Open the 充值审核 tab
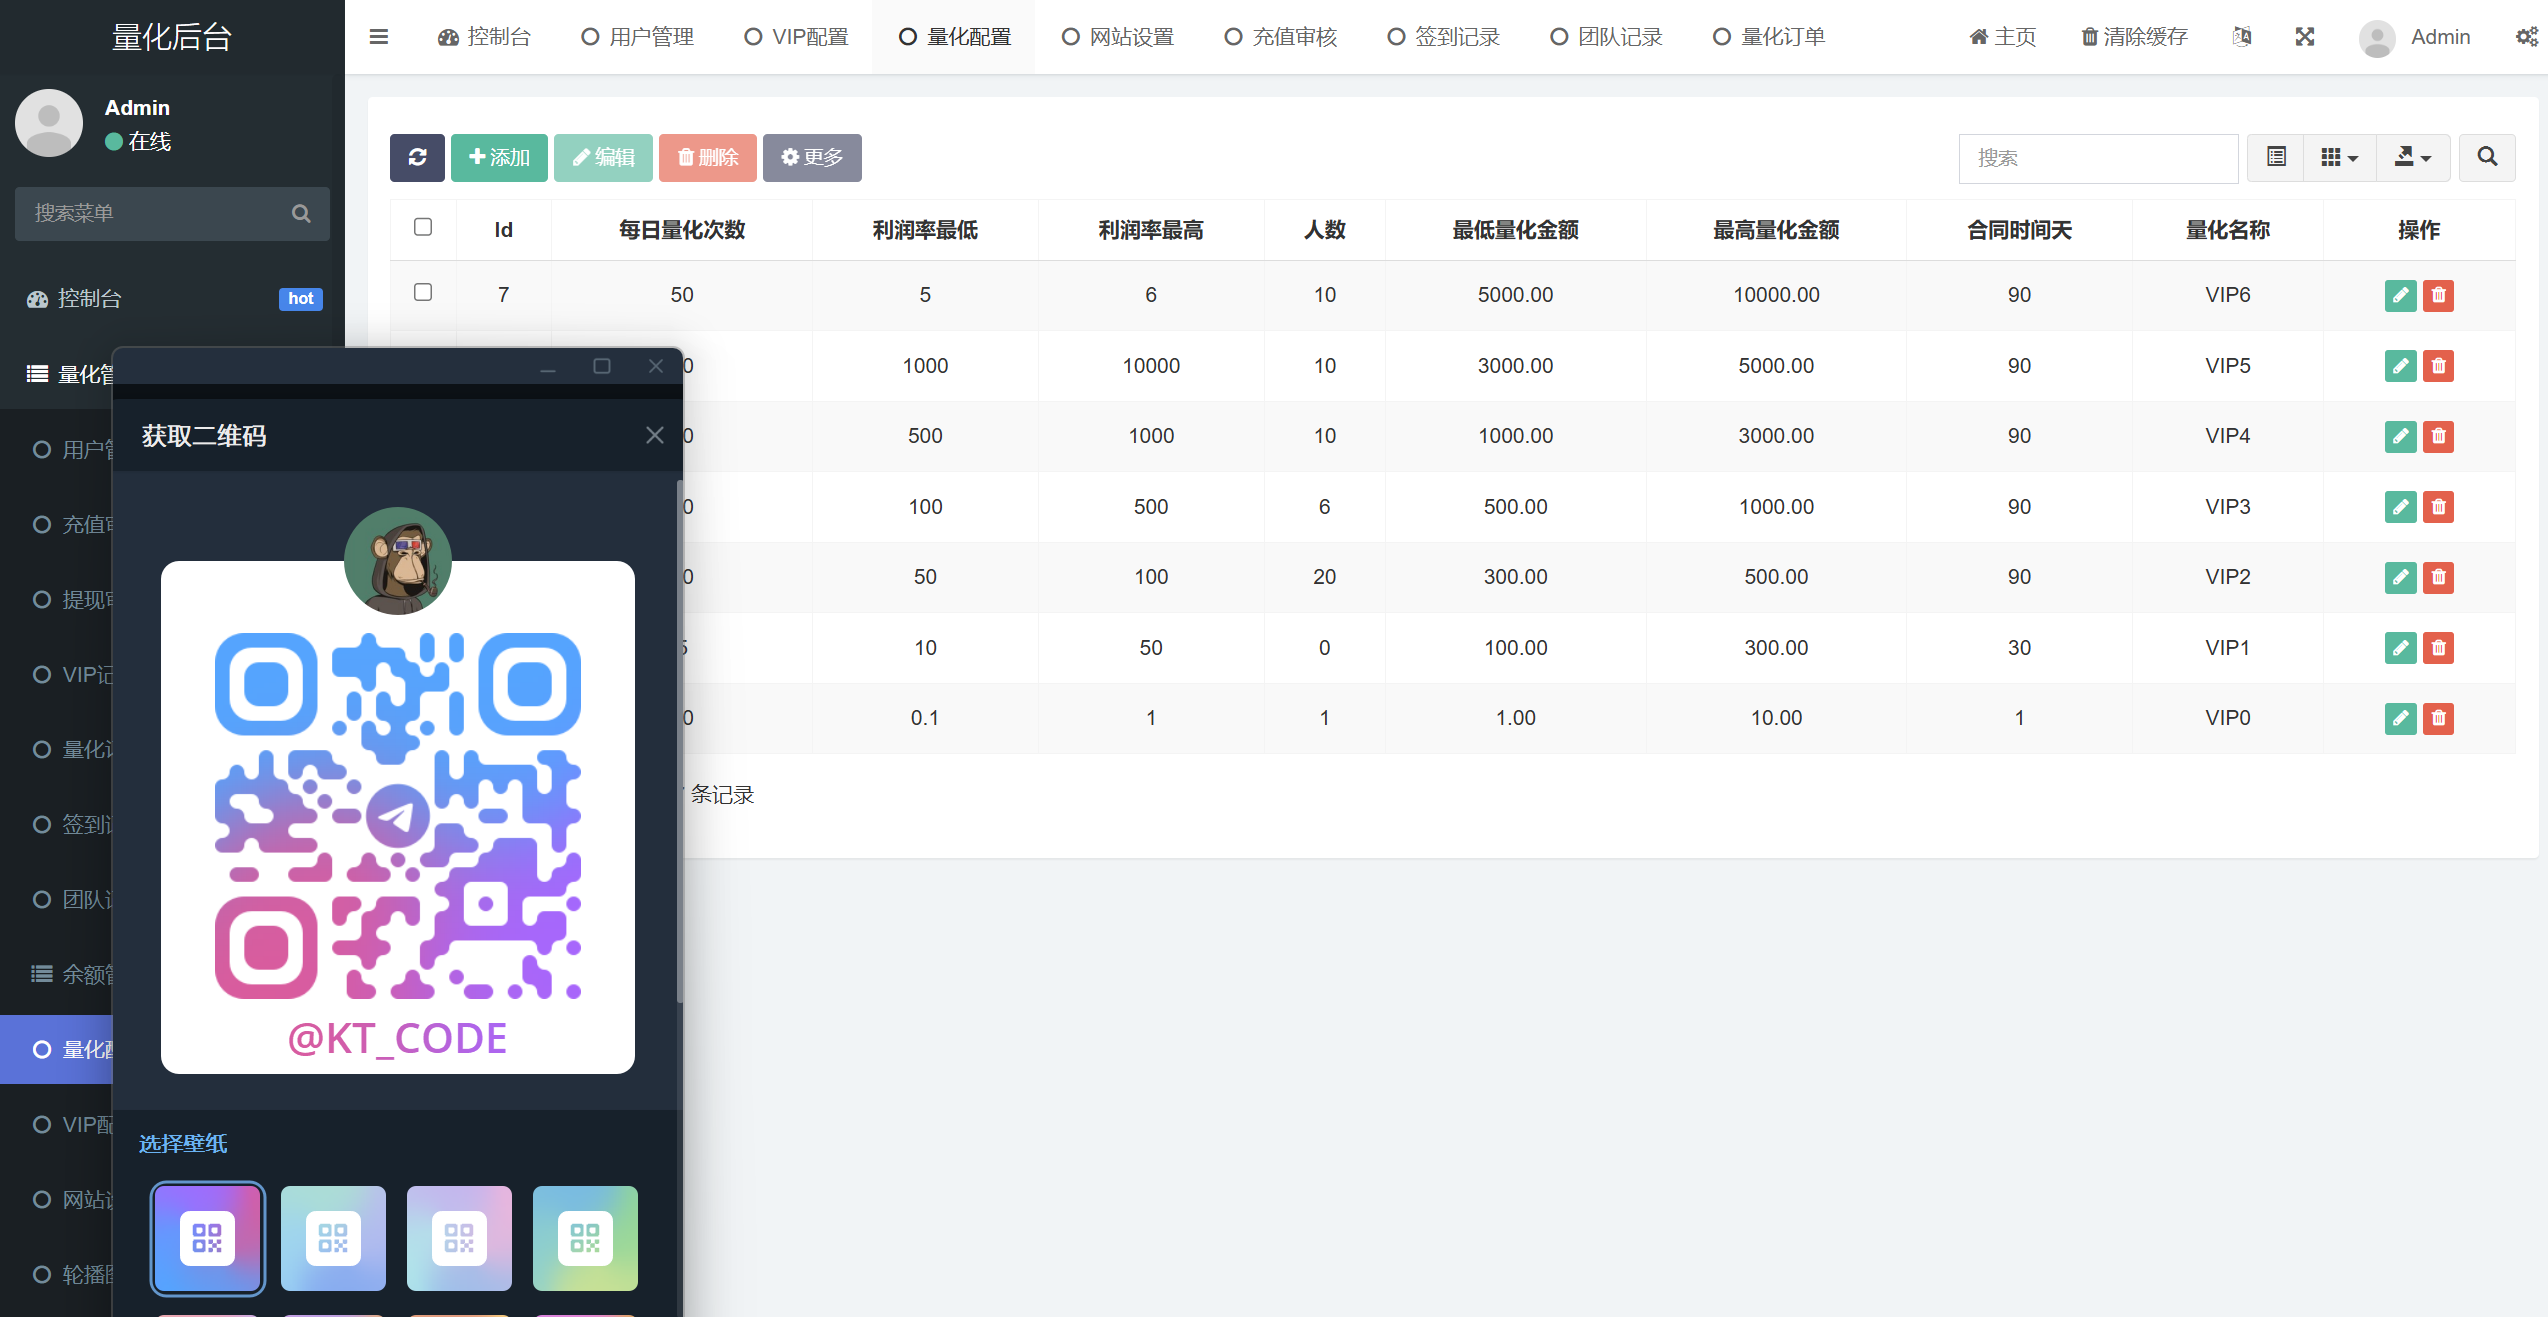The height and width of the screenshot is (1317, 2548). coord(1280,37)
